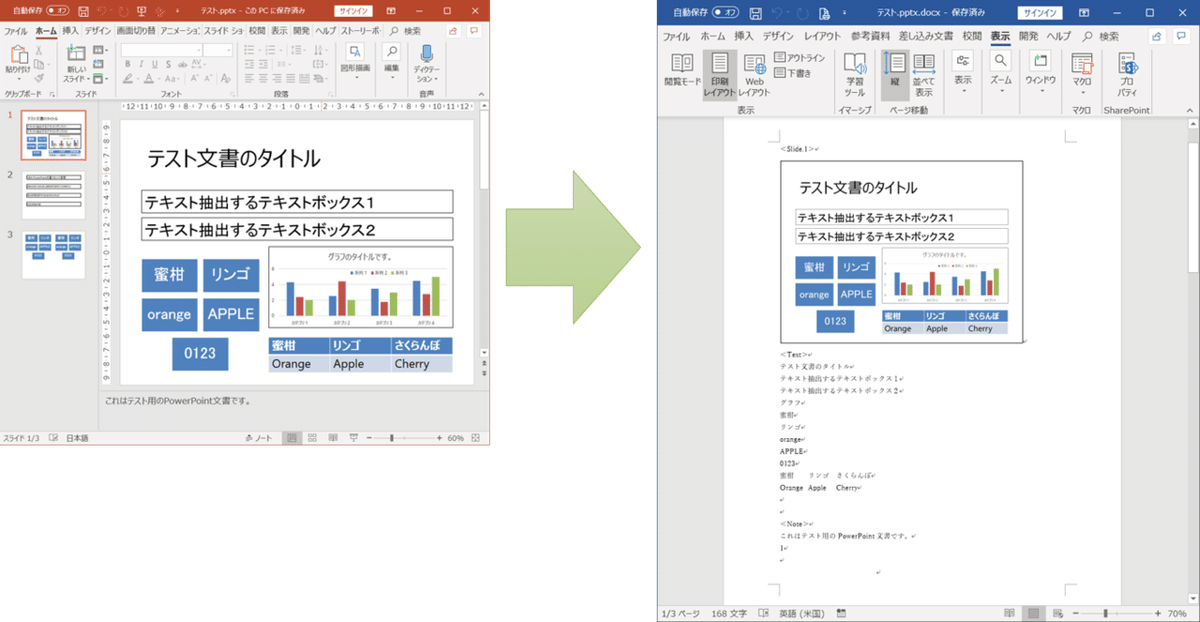The height and width of the screenshot is (622, 1200).
Task: Open the Editing (編集) search group in PowerPoint
Action: (392, 60)
